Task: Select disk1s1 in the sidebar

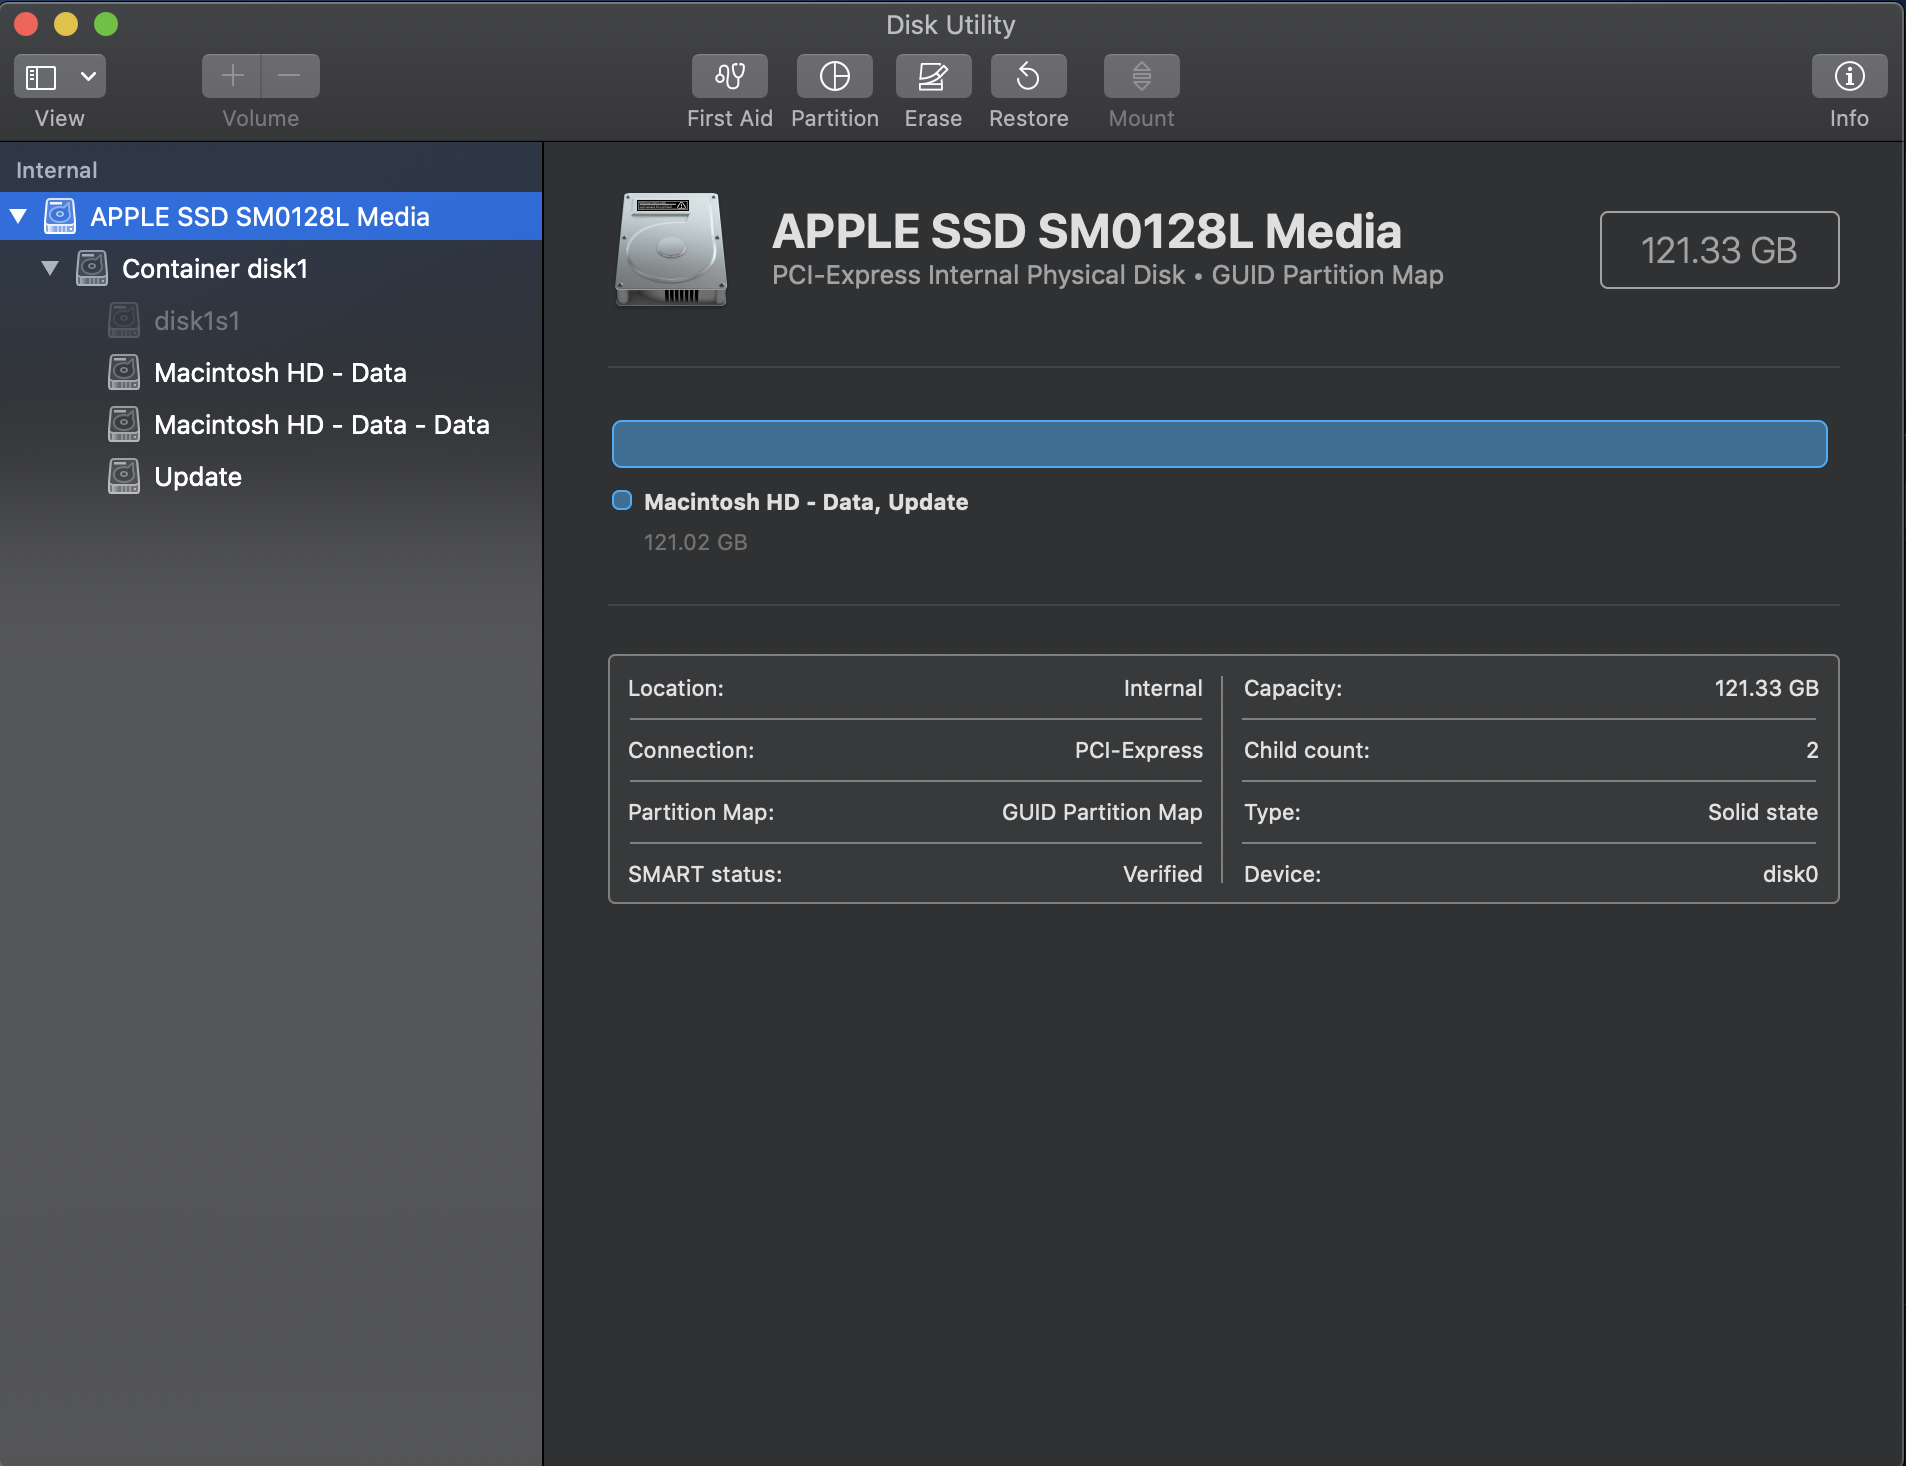Action: [196, 320]
